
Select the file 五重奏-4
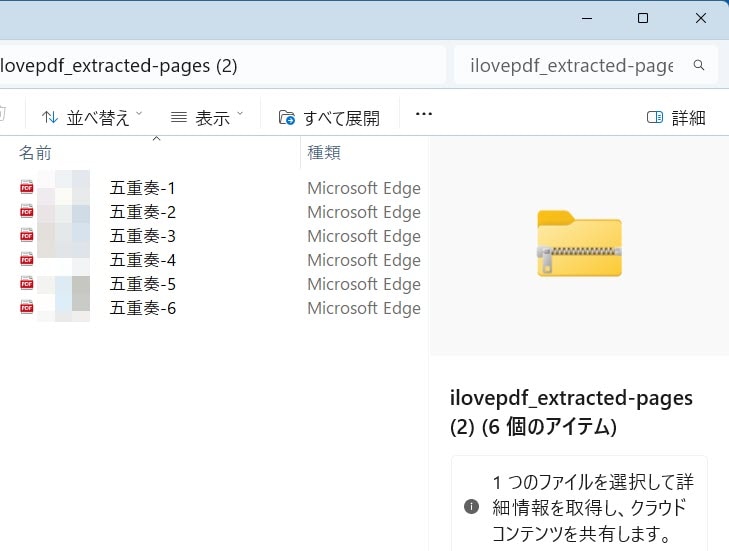pos(143,260)
